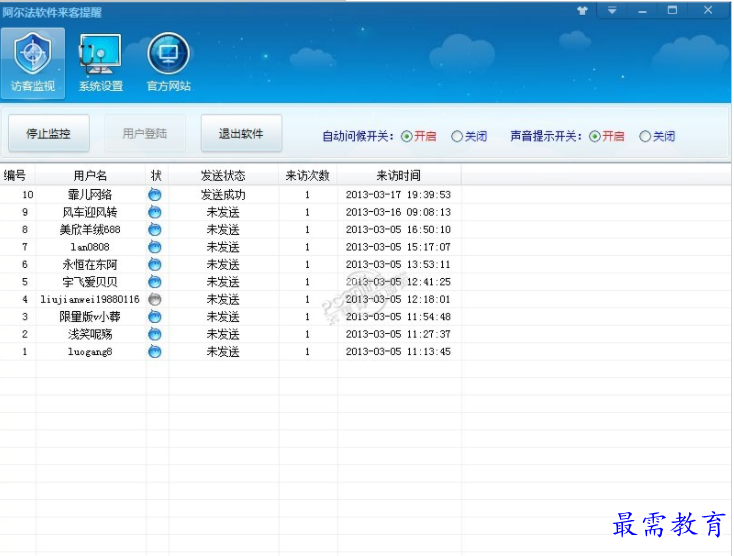Select user 浅笑呢殇

(x=90, y=334)
